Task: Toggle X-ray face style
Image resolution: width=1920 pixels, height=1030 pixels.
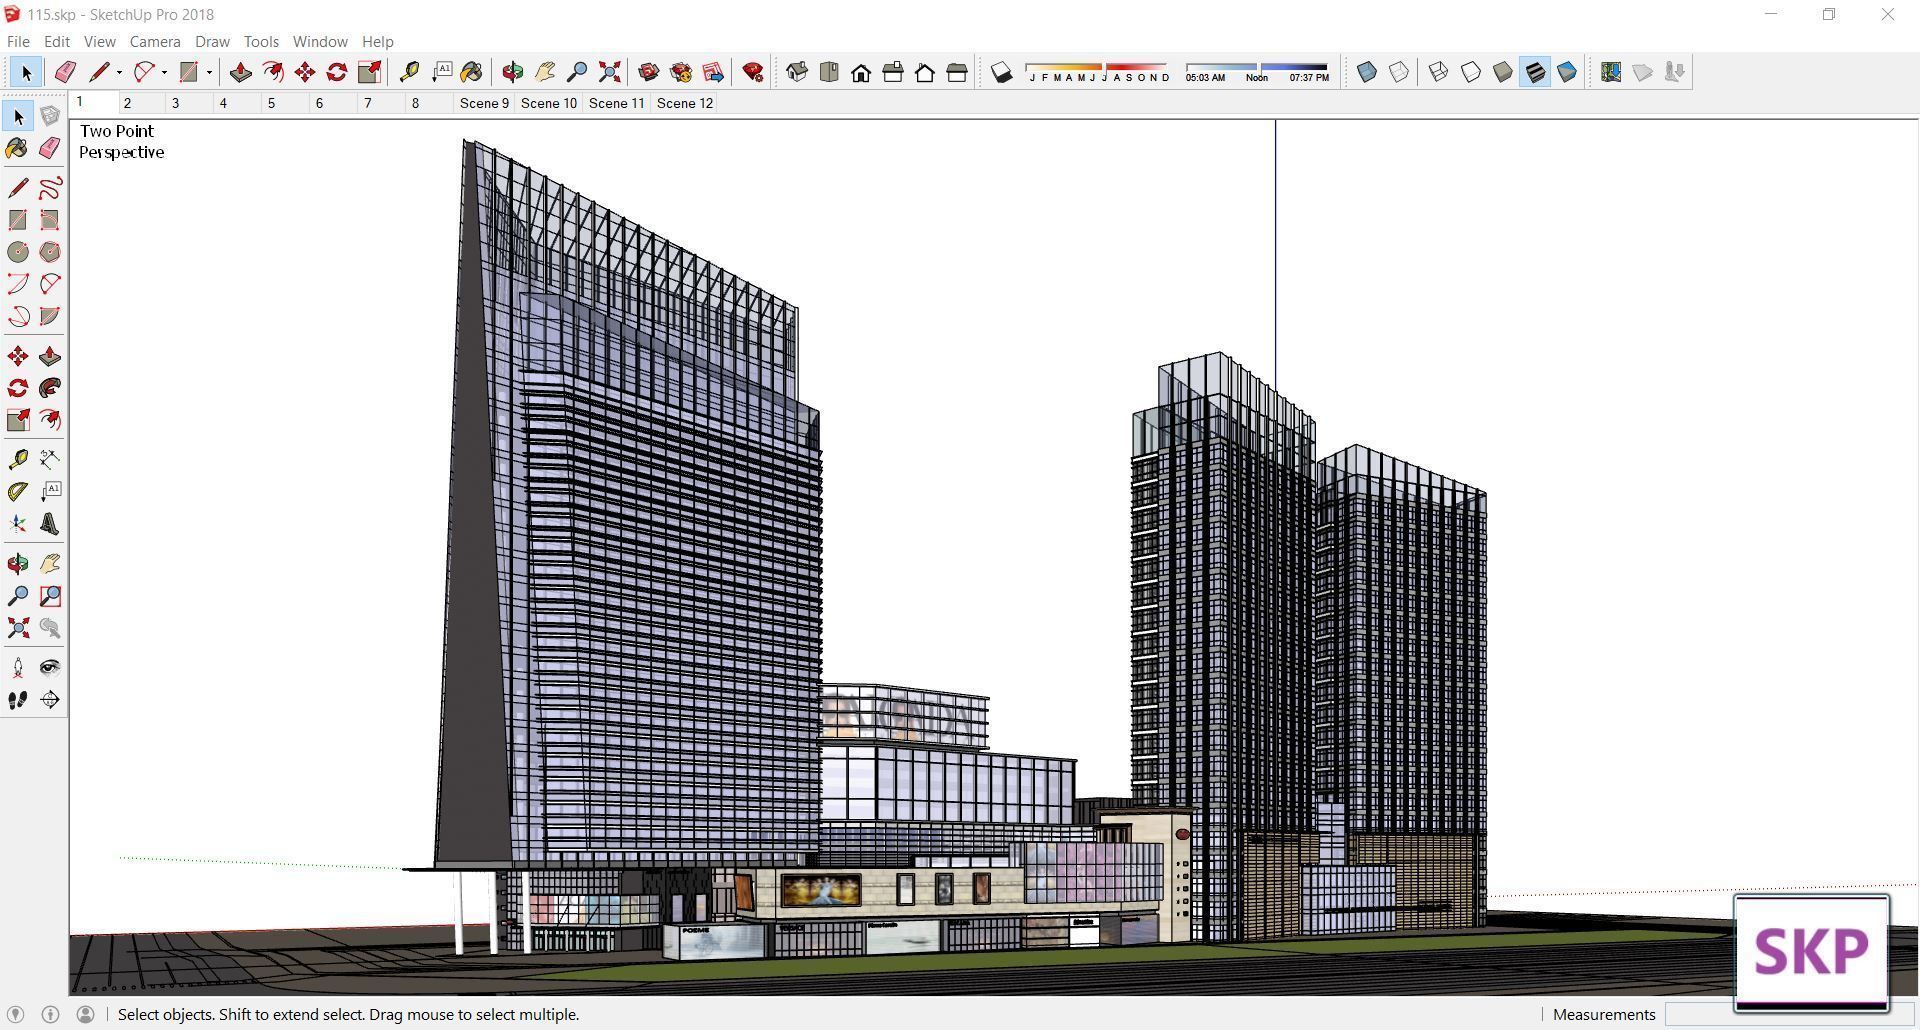Action: pos(1367,72)
